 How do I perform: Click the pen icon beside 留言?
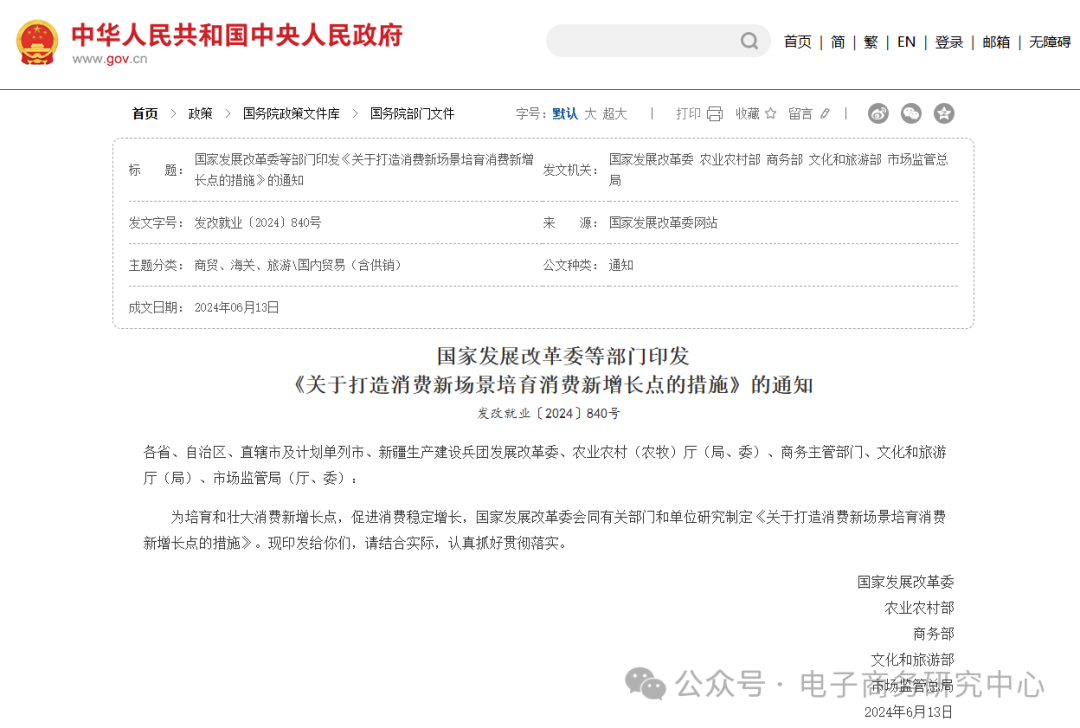click(823, 113)
